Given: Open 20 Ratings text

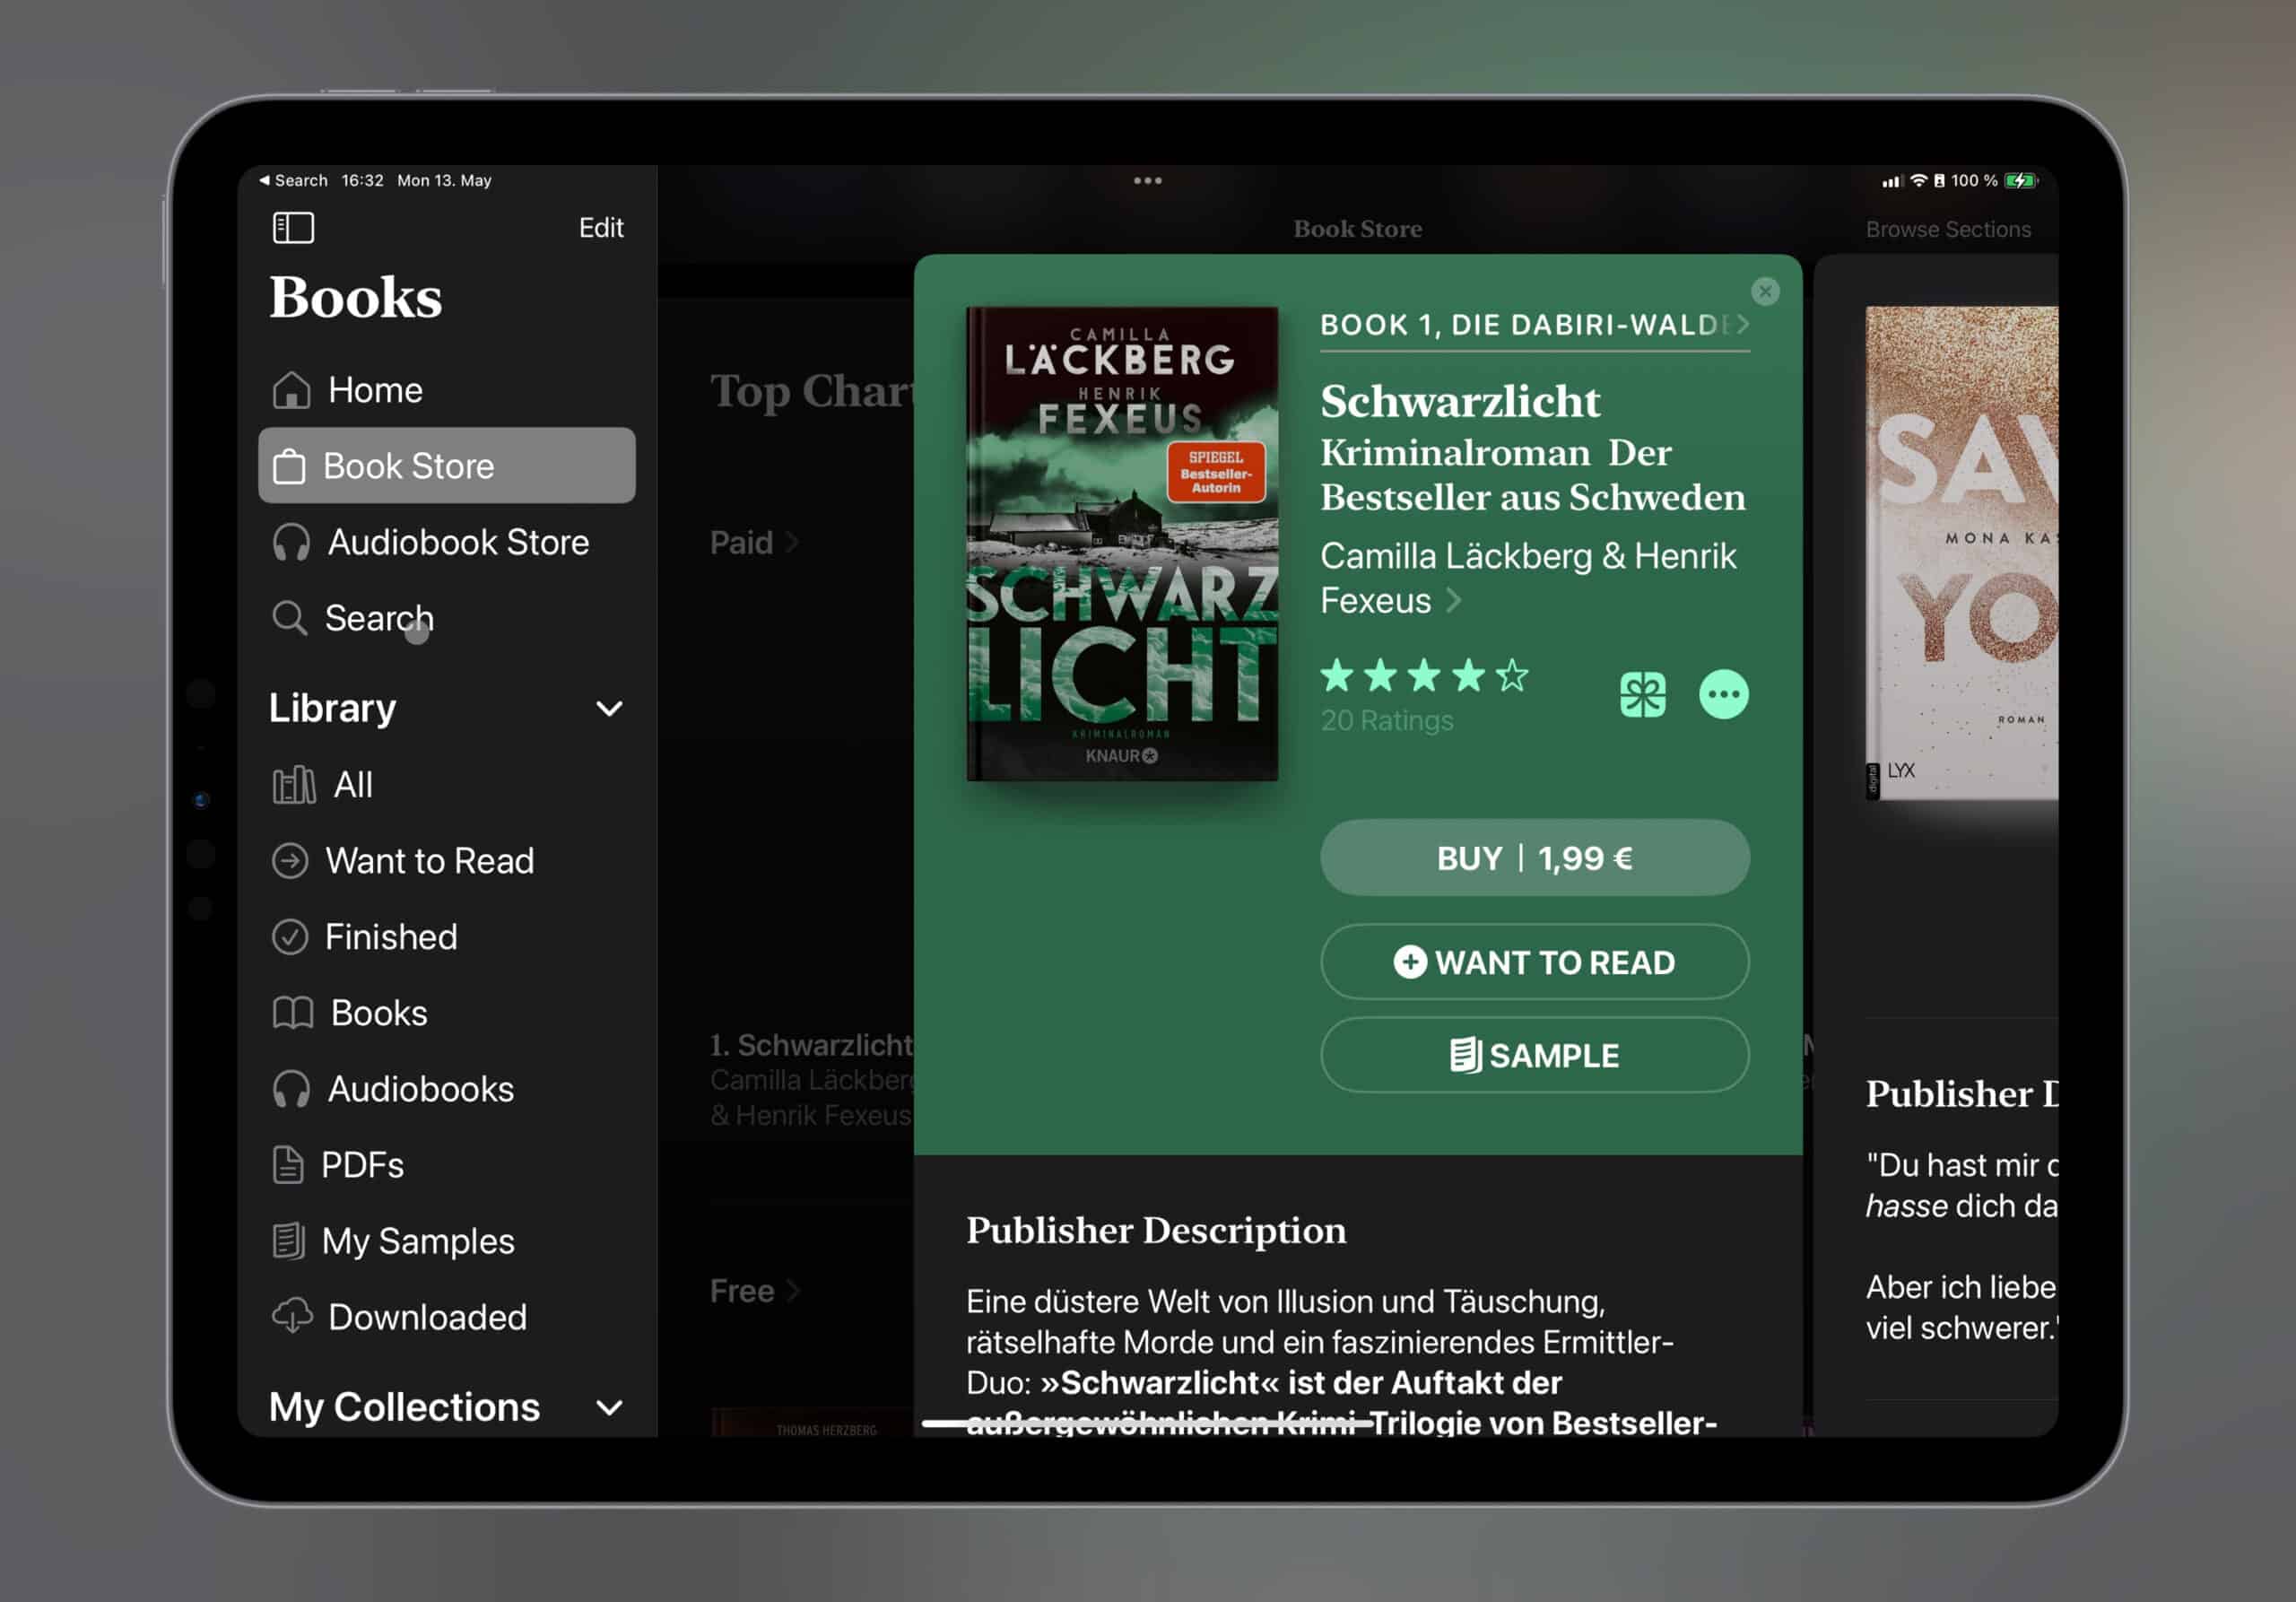Looking at the screenshot, I should tap(1386, 721).
